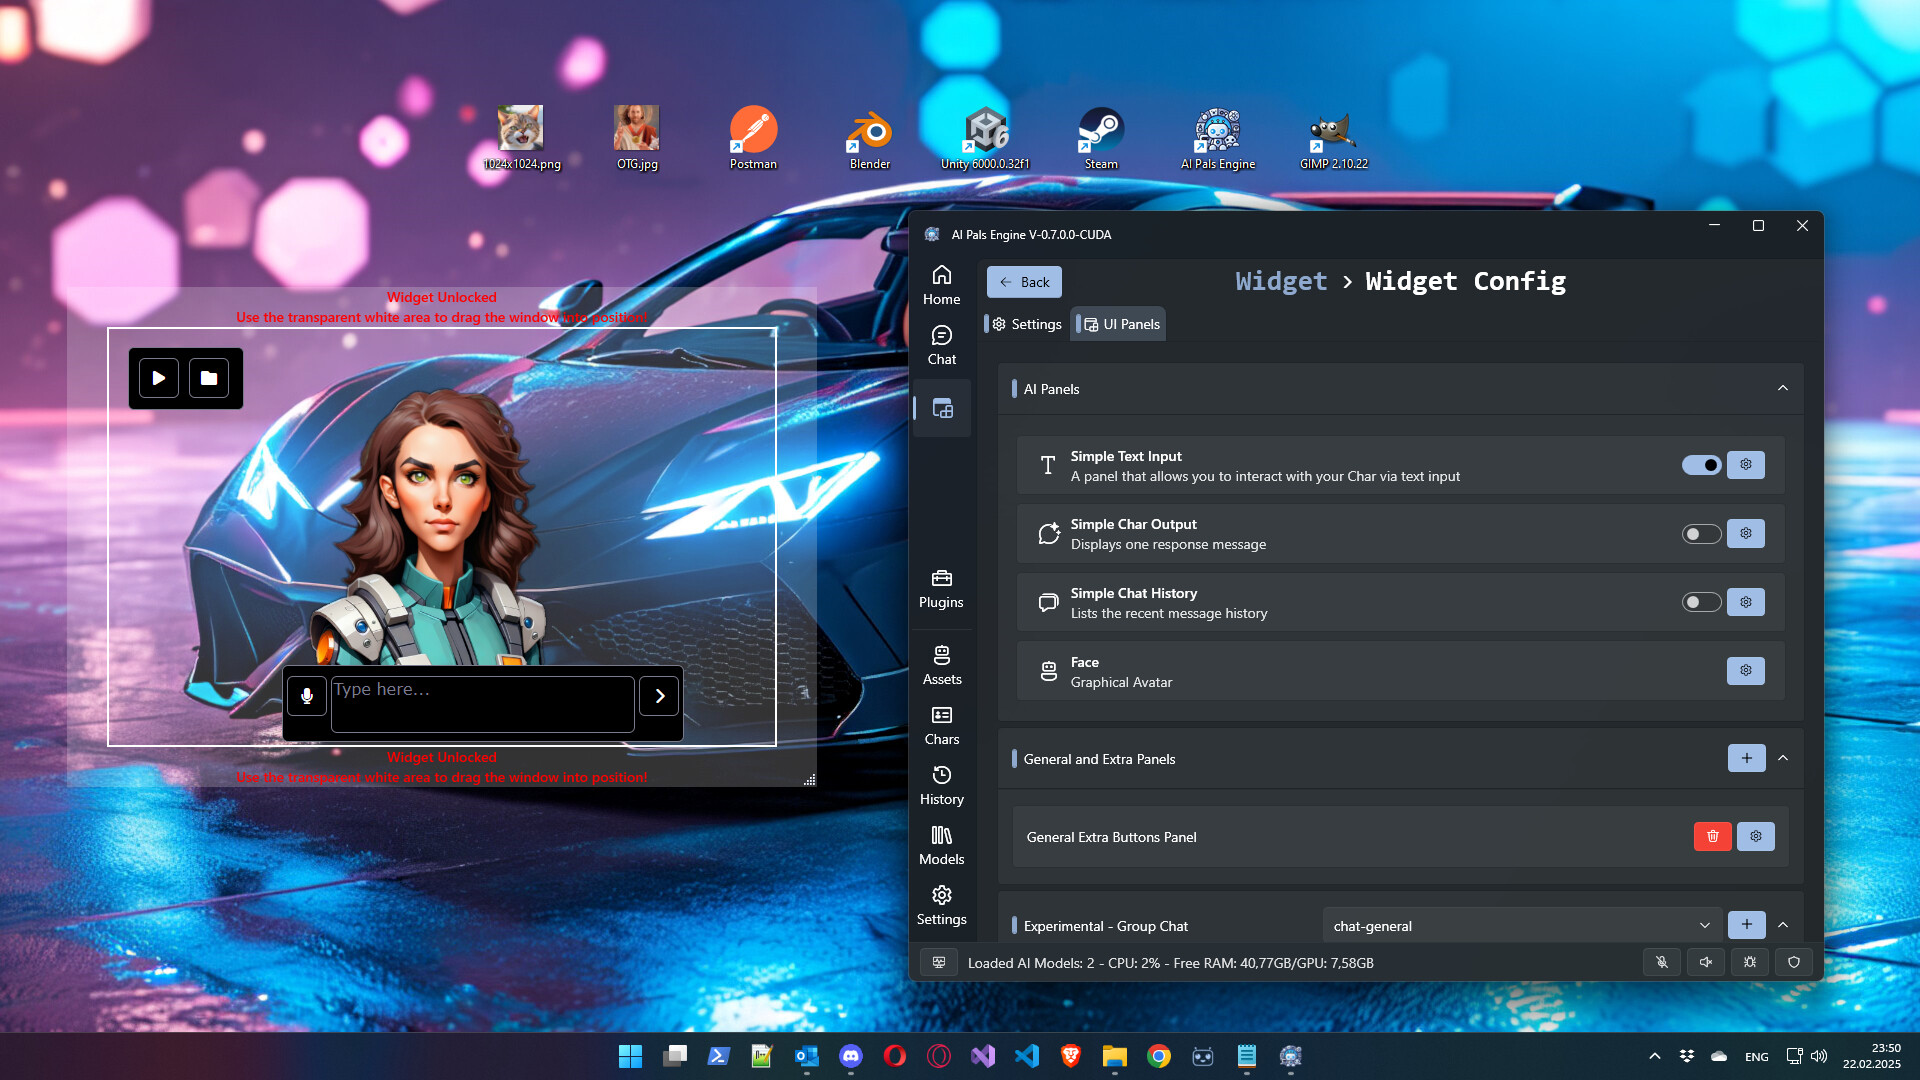Disable Simple Text Input

click(1701, 464)
